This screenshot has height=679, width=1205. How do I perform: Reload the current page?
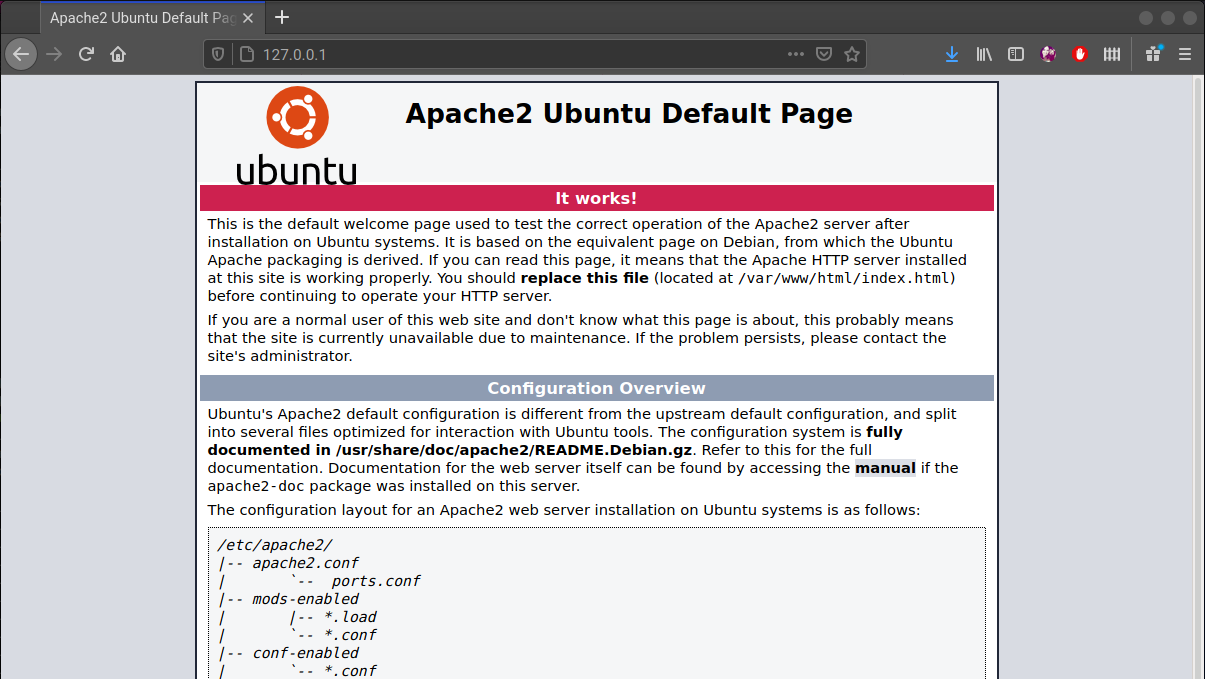pyautogui.click(x=86, y=54)
